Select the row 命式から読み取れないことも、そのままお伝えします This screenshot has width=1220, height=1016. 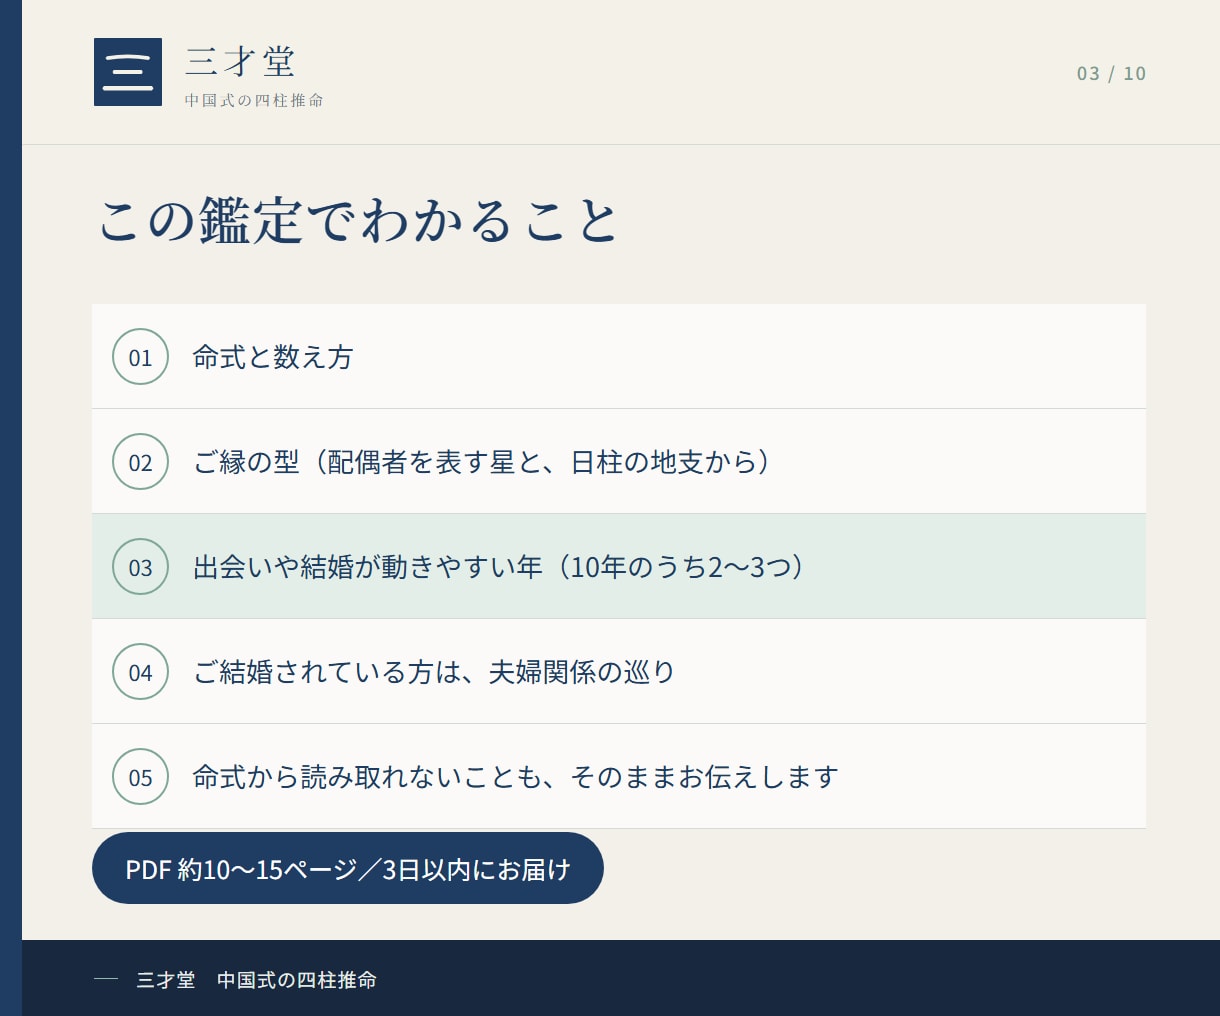tap(619, 776)
